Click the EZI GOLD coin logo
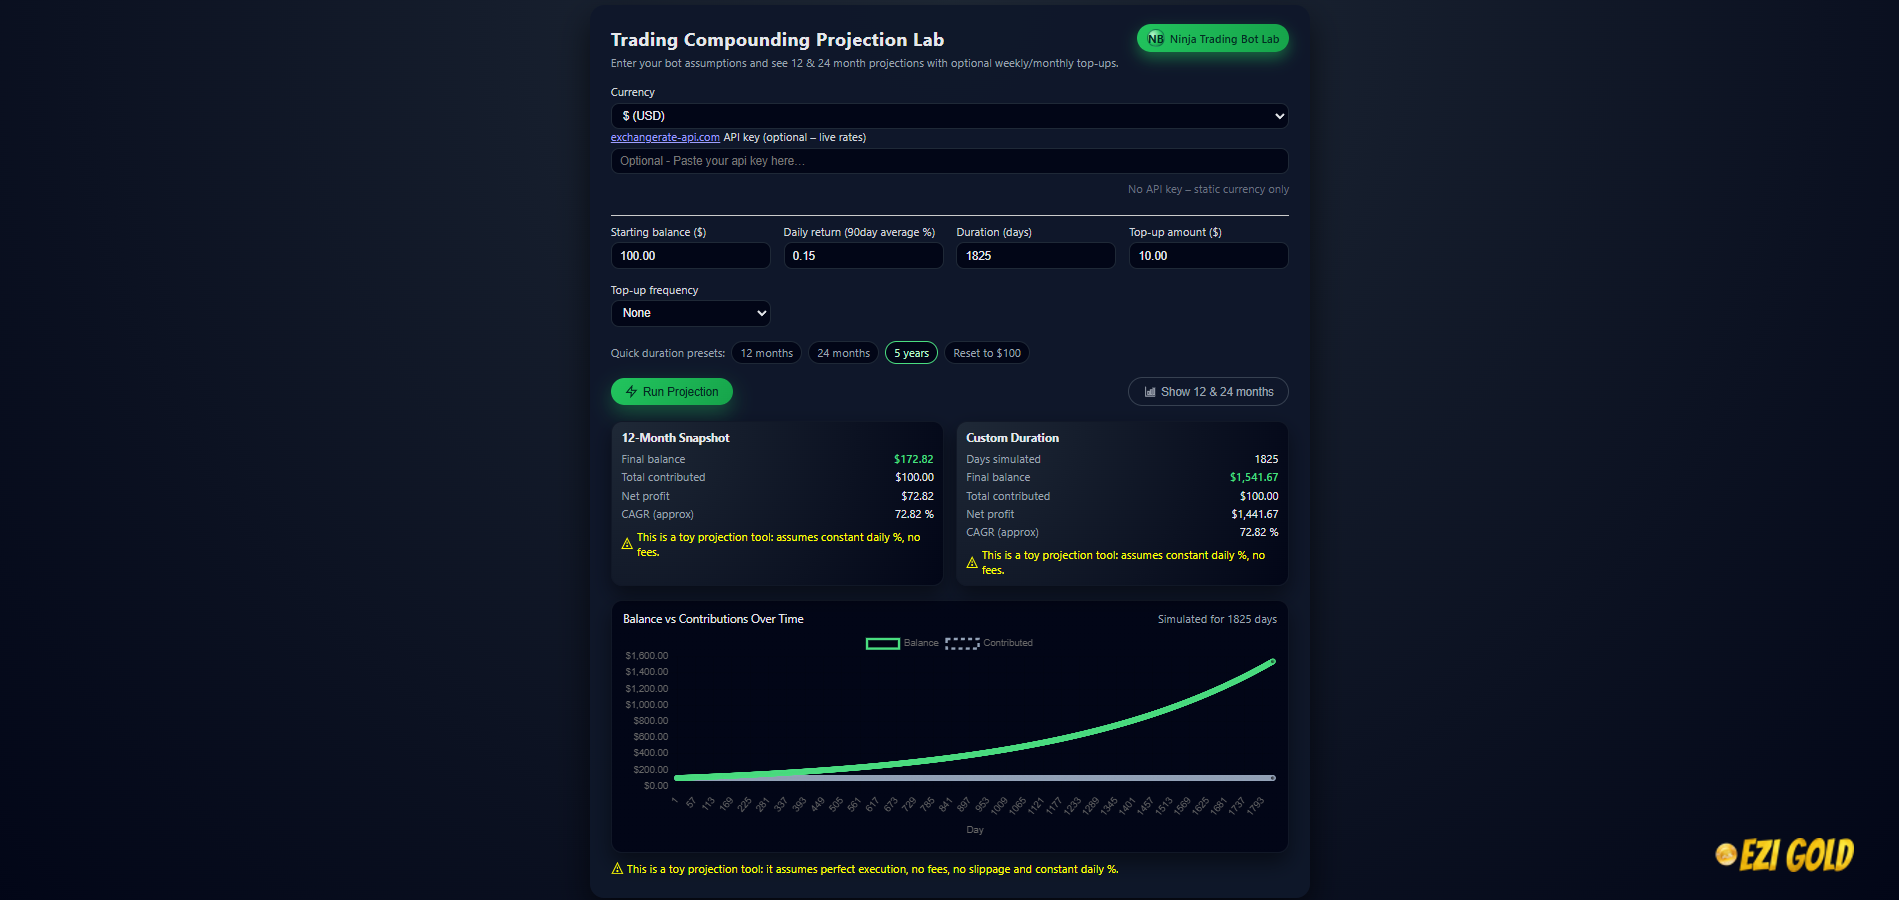 point(1726,854)
